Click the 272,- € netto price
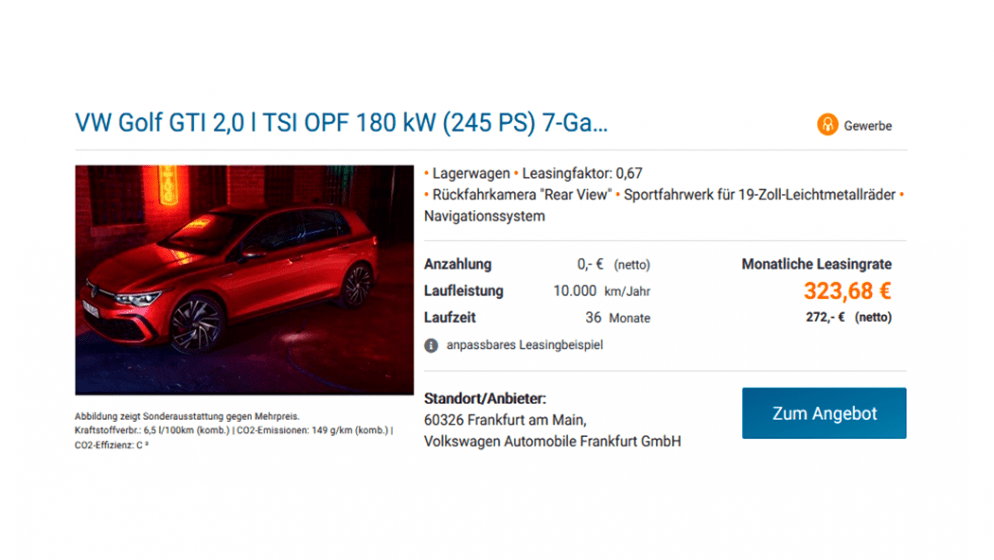Screen dimensions: 994x560 click(849, 317)
